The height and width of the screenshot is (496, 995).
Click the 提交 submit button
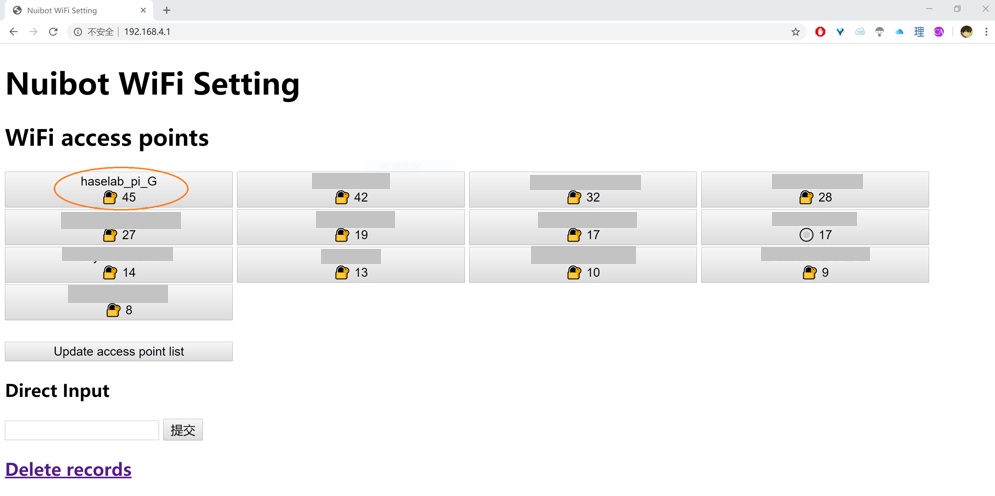point(183,430)
